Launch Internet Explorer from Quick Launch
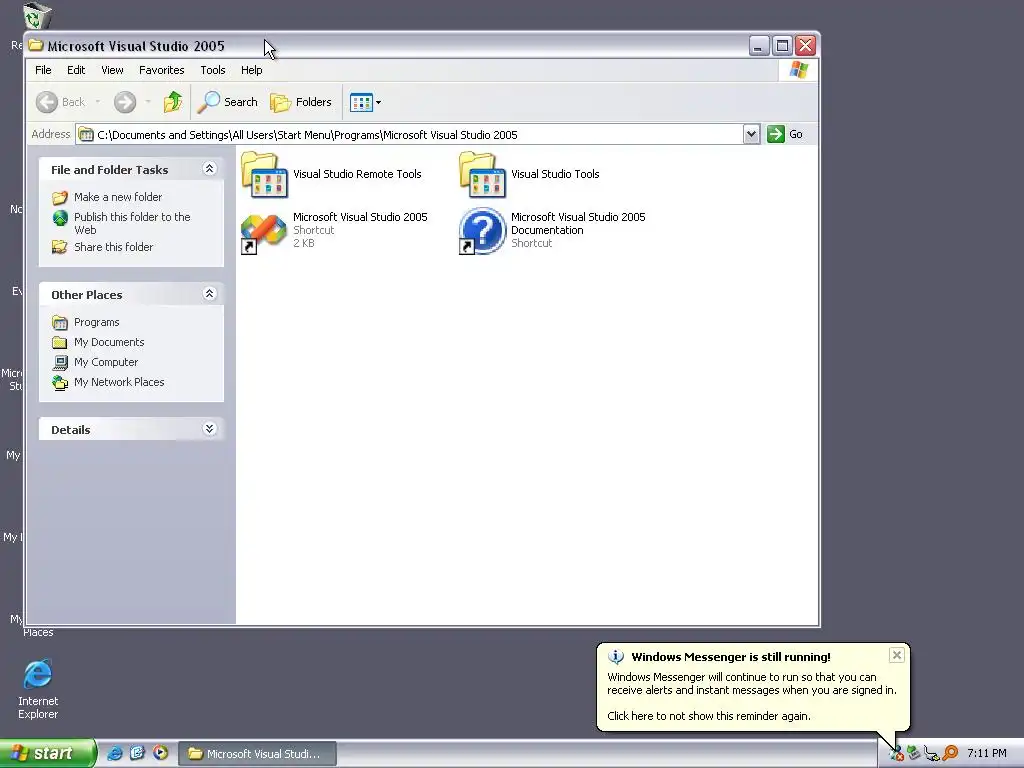 [x=114, y=753]
